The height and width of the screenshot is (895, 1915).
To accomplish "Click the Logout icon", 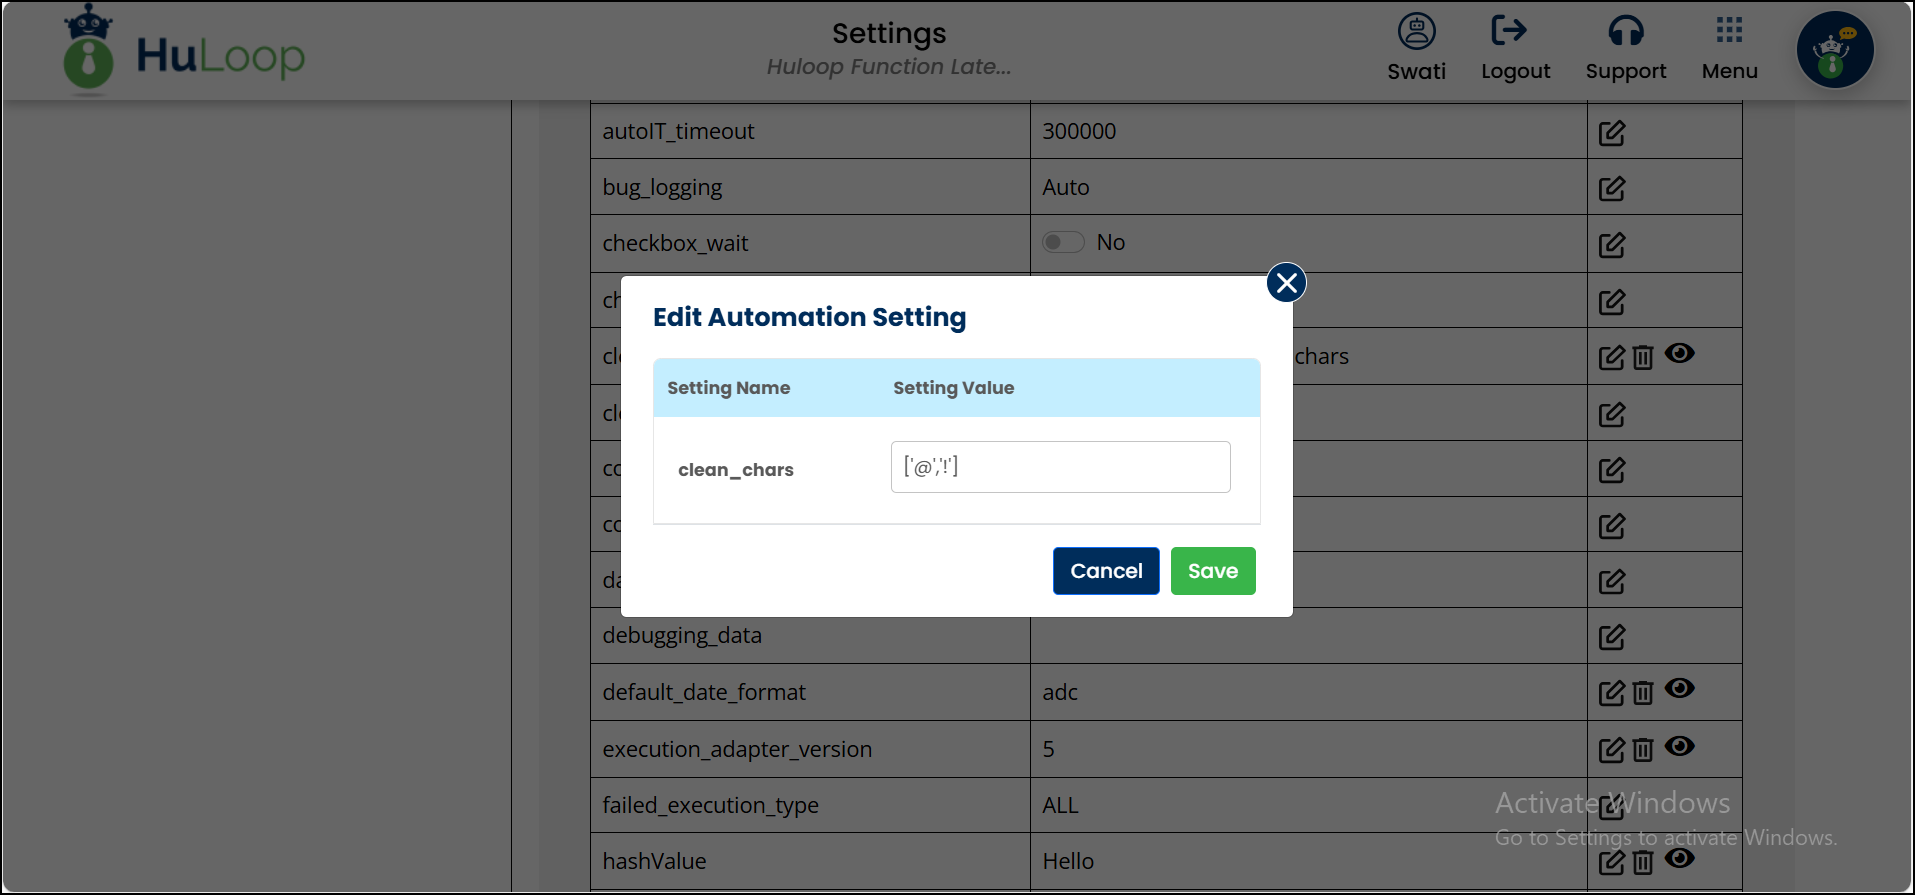I will click(1508, 31).
